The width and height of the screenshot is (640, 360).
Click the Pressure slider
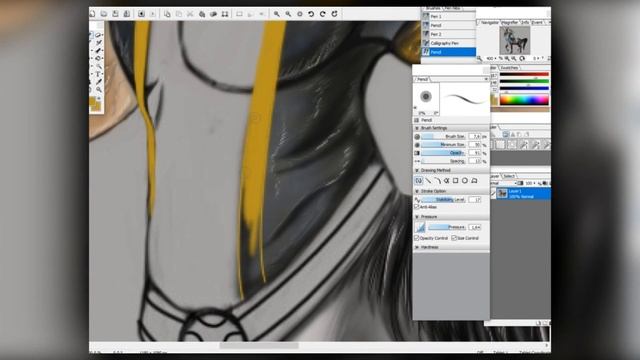click(x=447, y=227)
